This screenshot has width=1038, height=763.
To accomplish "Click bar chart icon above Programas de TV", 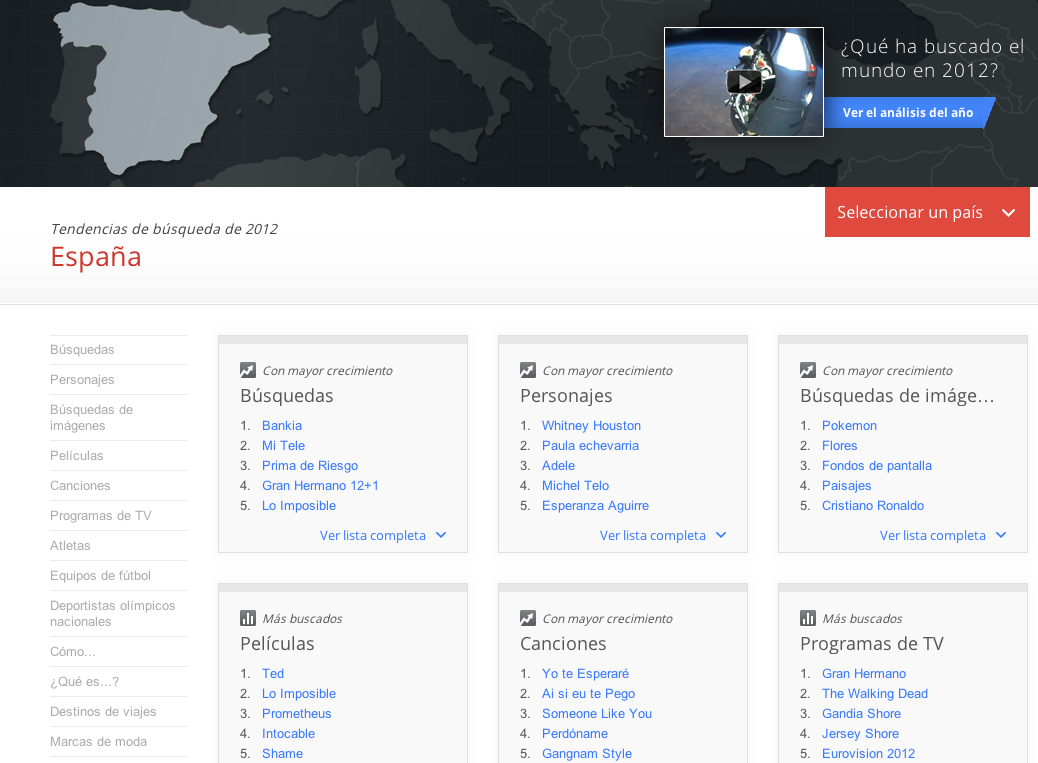I will click(808, 618).
